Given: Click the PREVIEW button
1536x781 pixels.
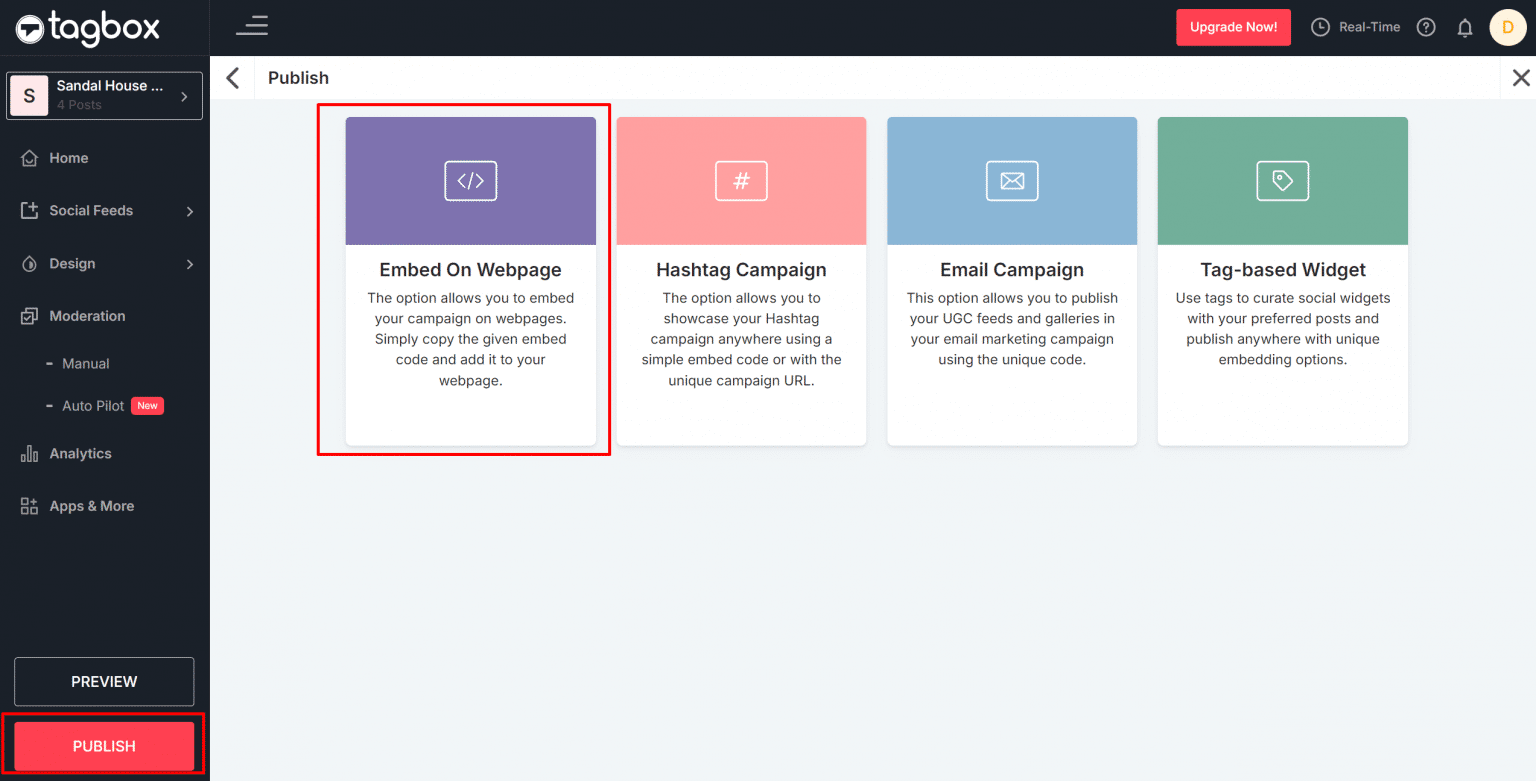Looking at the screenshot, I should [x=104, y=682].
